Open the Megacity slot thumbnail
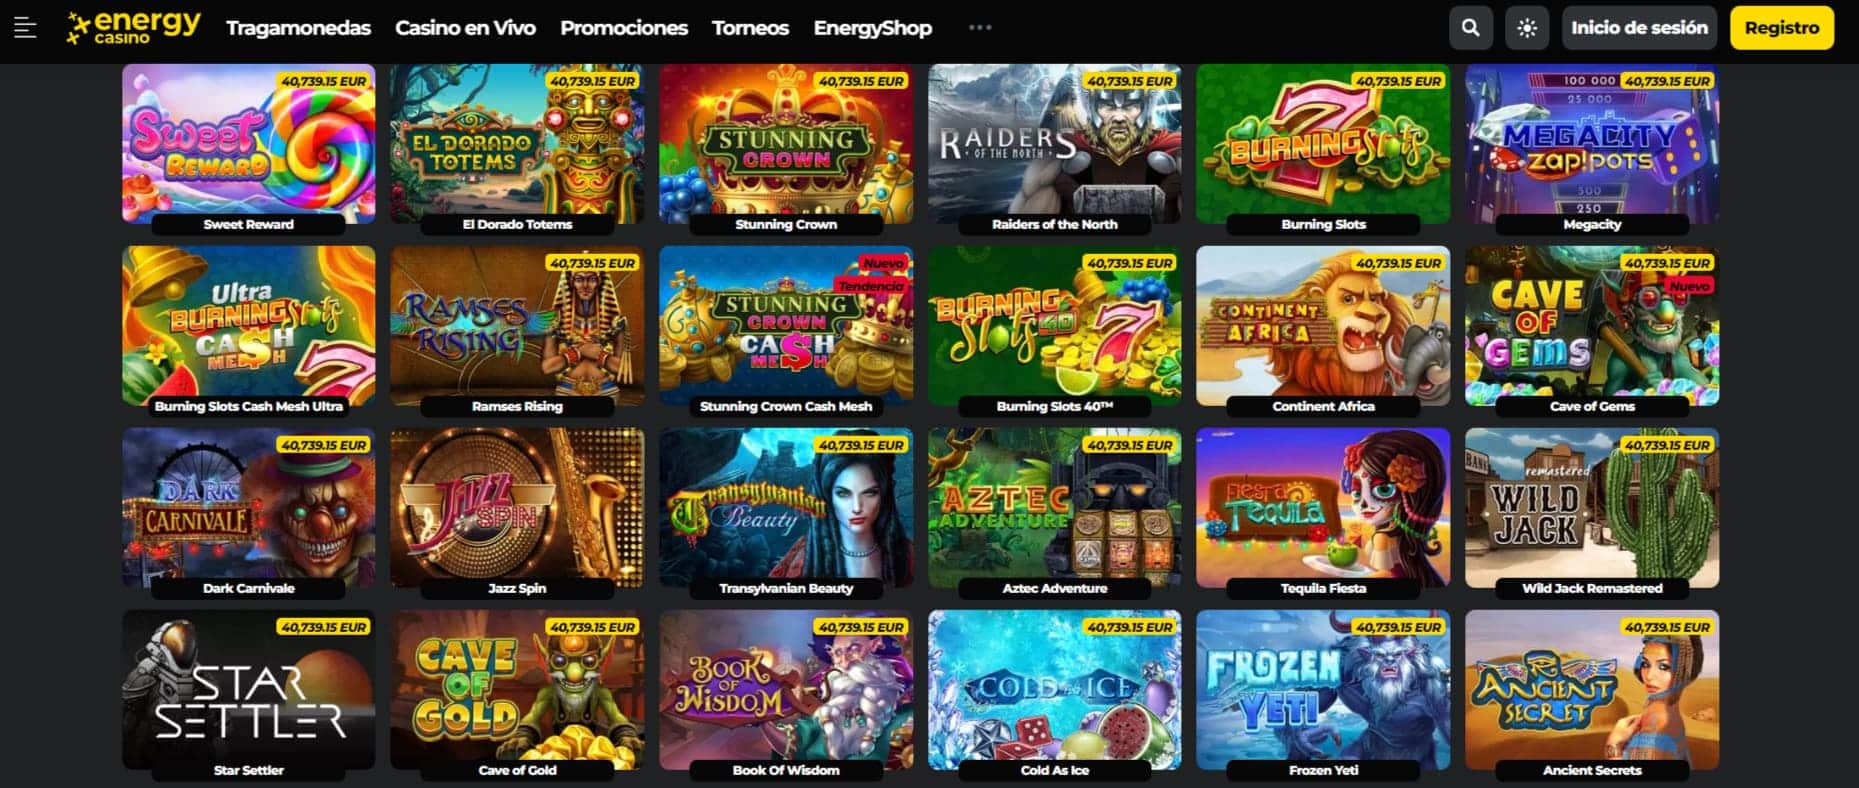The height and width of the screenshot is (788, 1859). (x=1592, y=144)
